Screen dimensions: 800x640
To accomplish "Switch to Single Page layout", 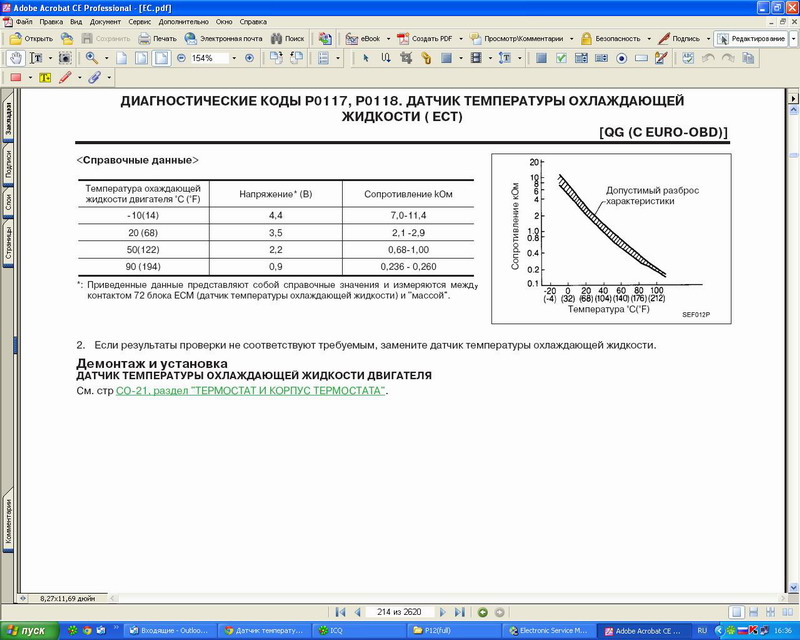I will (736, 612).
